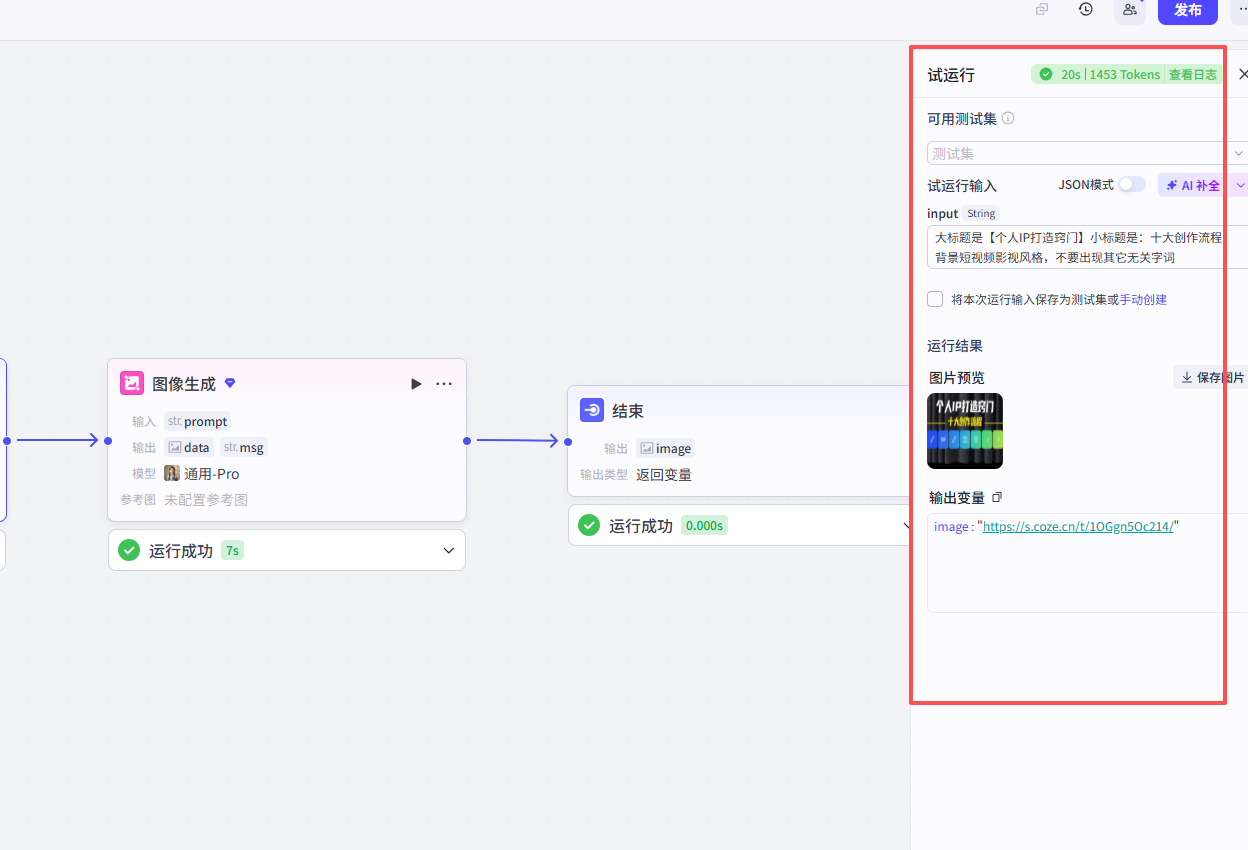Click the 结束 node purple icon
The height and width of the screenshot is (850, 1248).
(592, 410)
